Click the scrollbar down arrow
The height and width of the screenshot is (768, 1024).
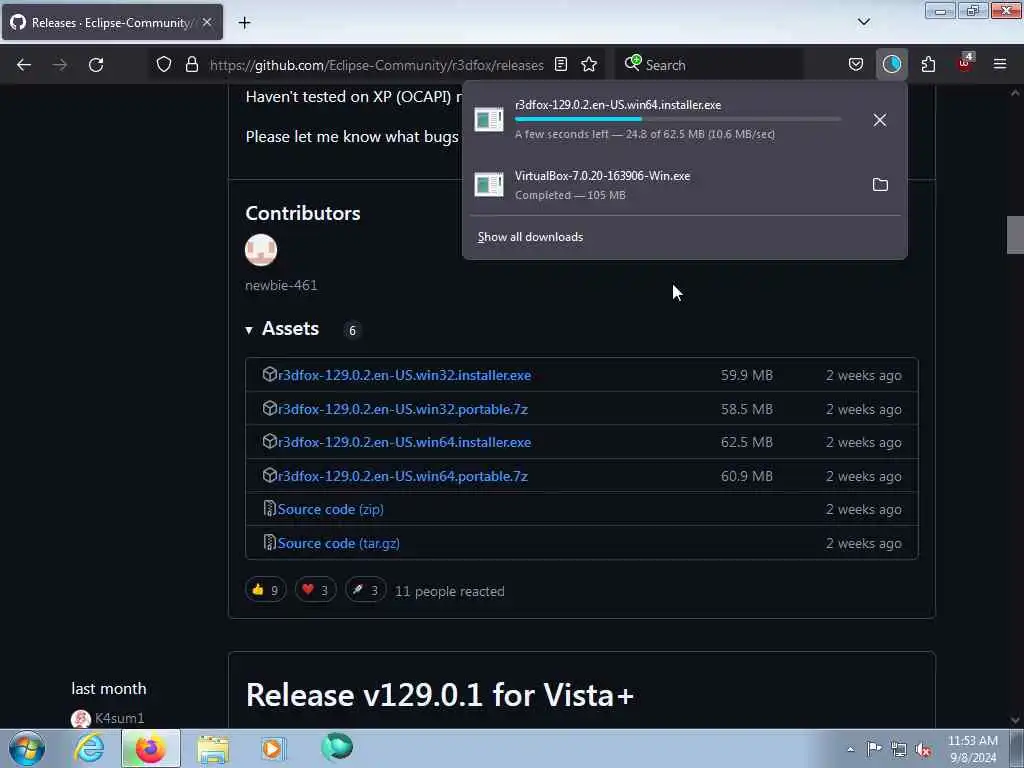pyautogui.click(x=1015, y=720)
